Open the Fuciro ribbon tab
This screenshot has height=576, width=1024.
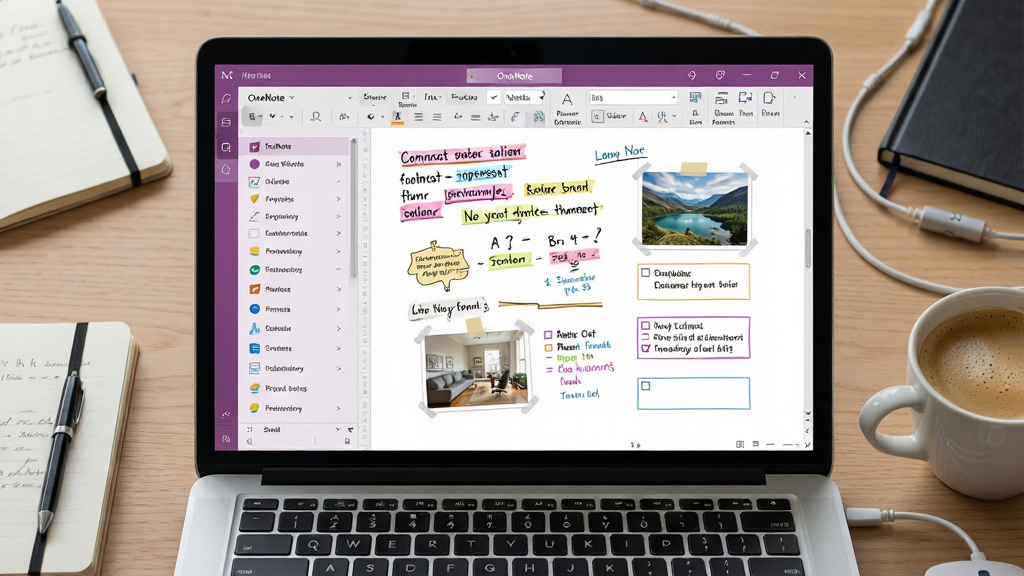pyautogui.click(x=464, y=97)
